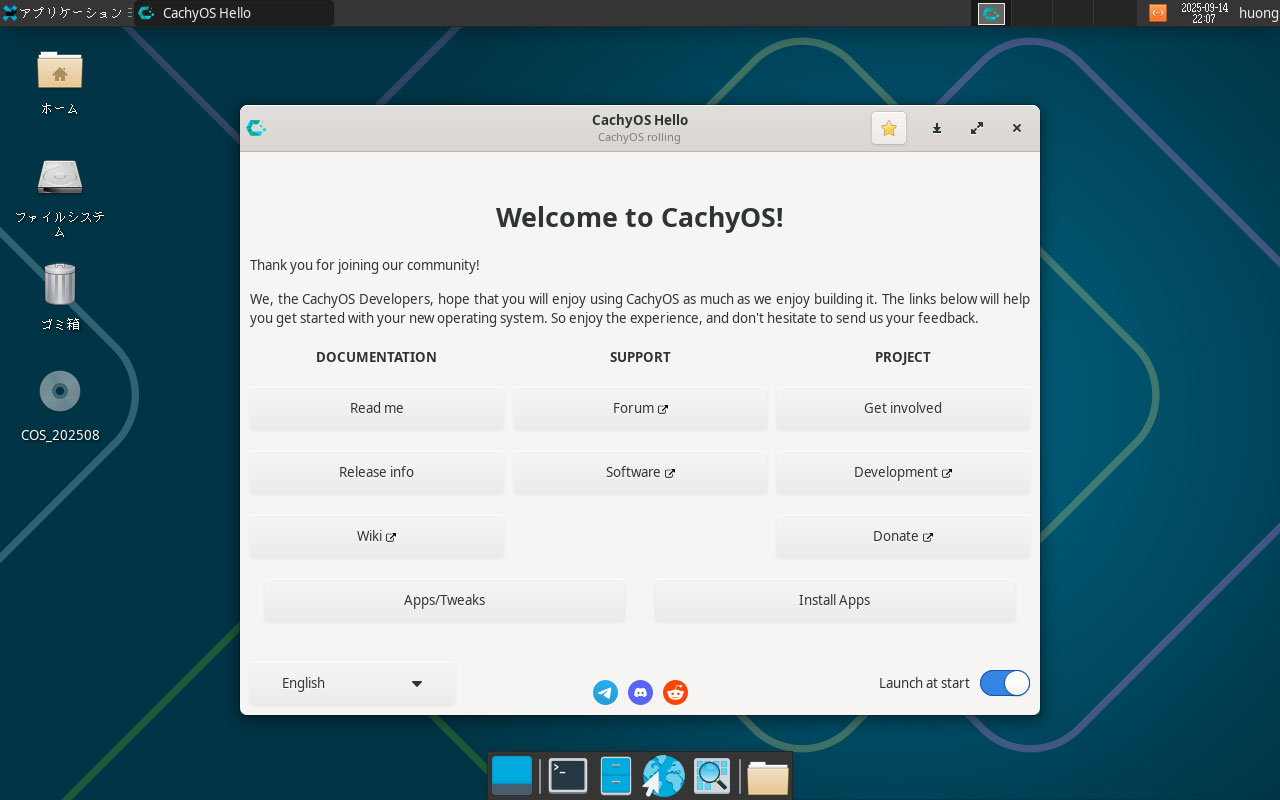Launch the web browser globe icon in dock
Screen dimensions: 1280x800
tap(663, 776)
